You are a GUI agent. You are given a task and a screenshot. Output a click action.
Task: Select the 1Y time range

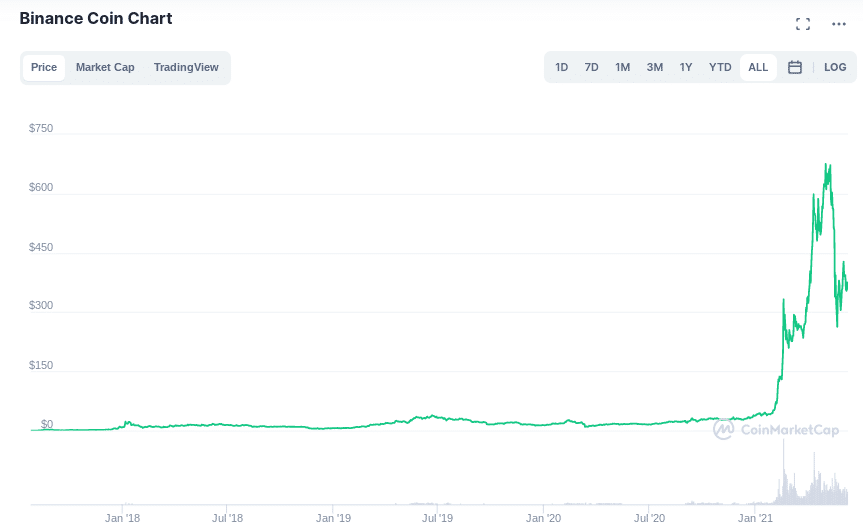[x=686, y=67]
